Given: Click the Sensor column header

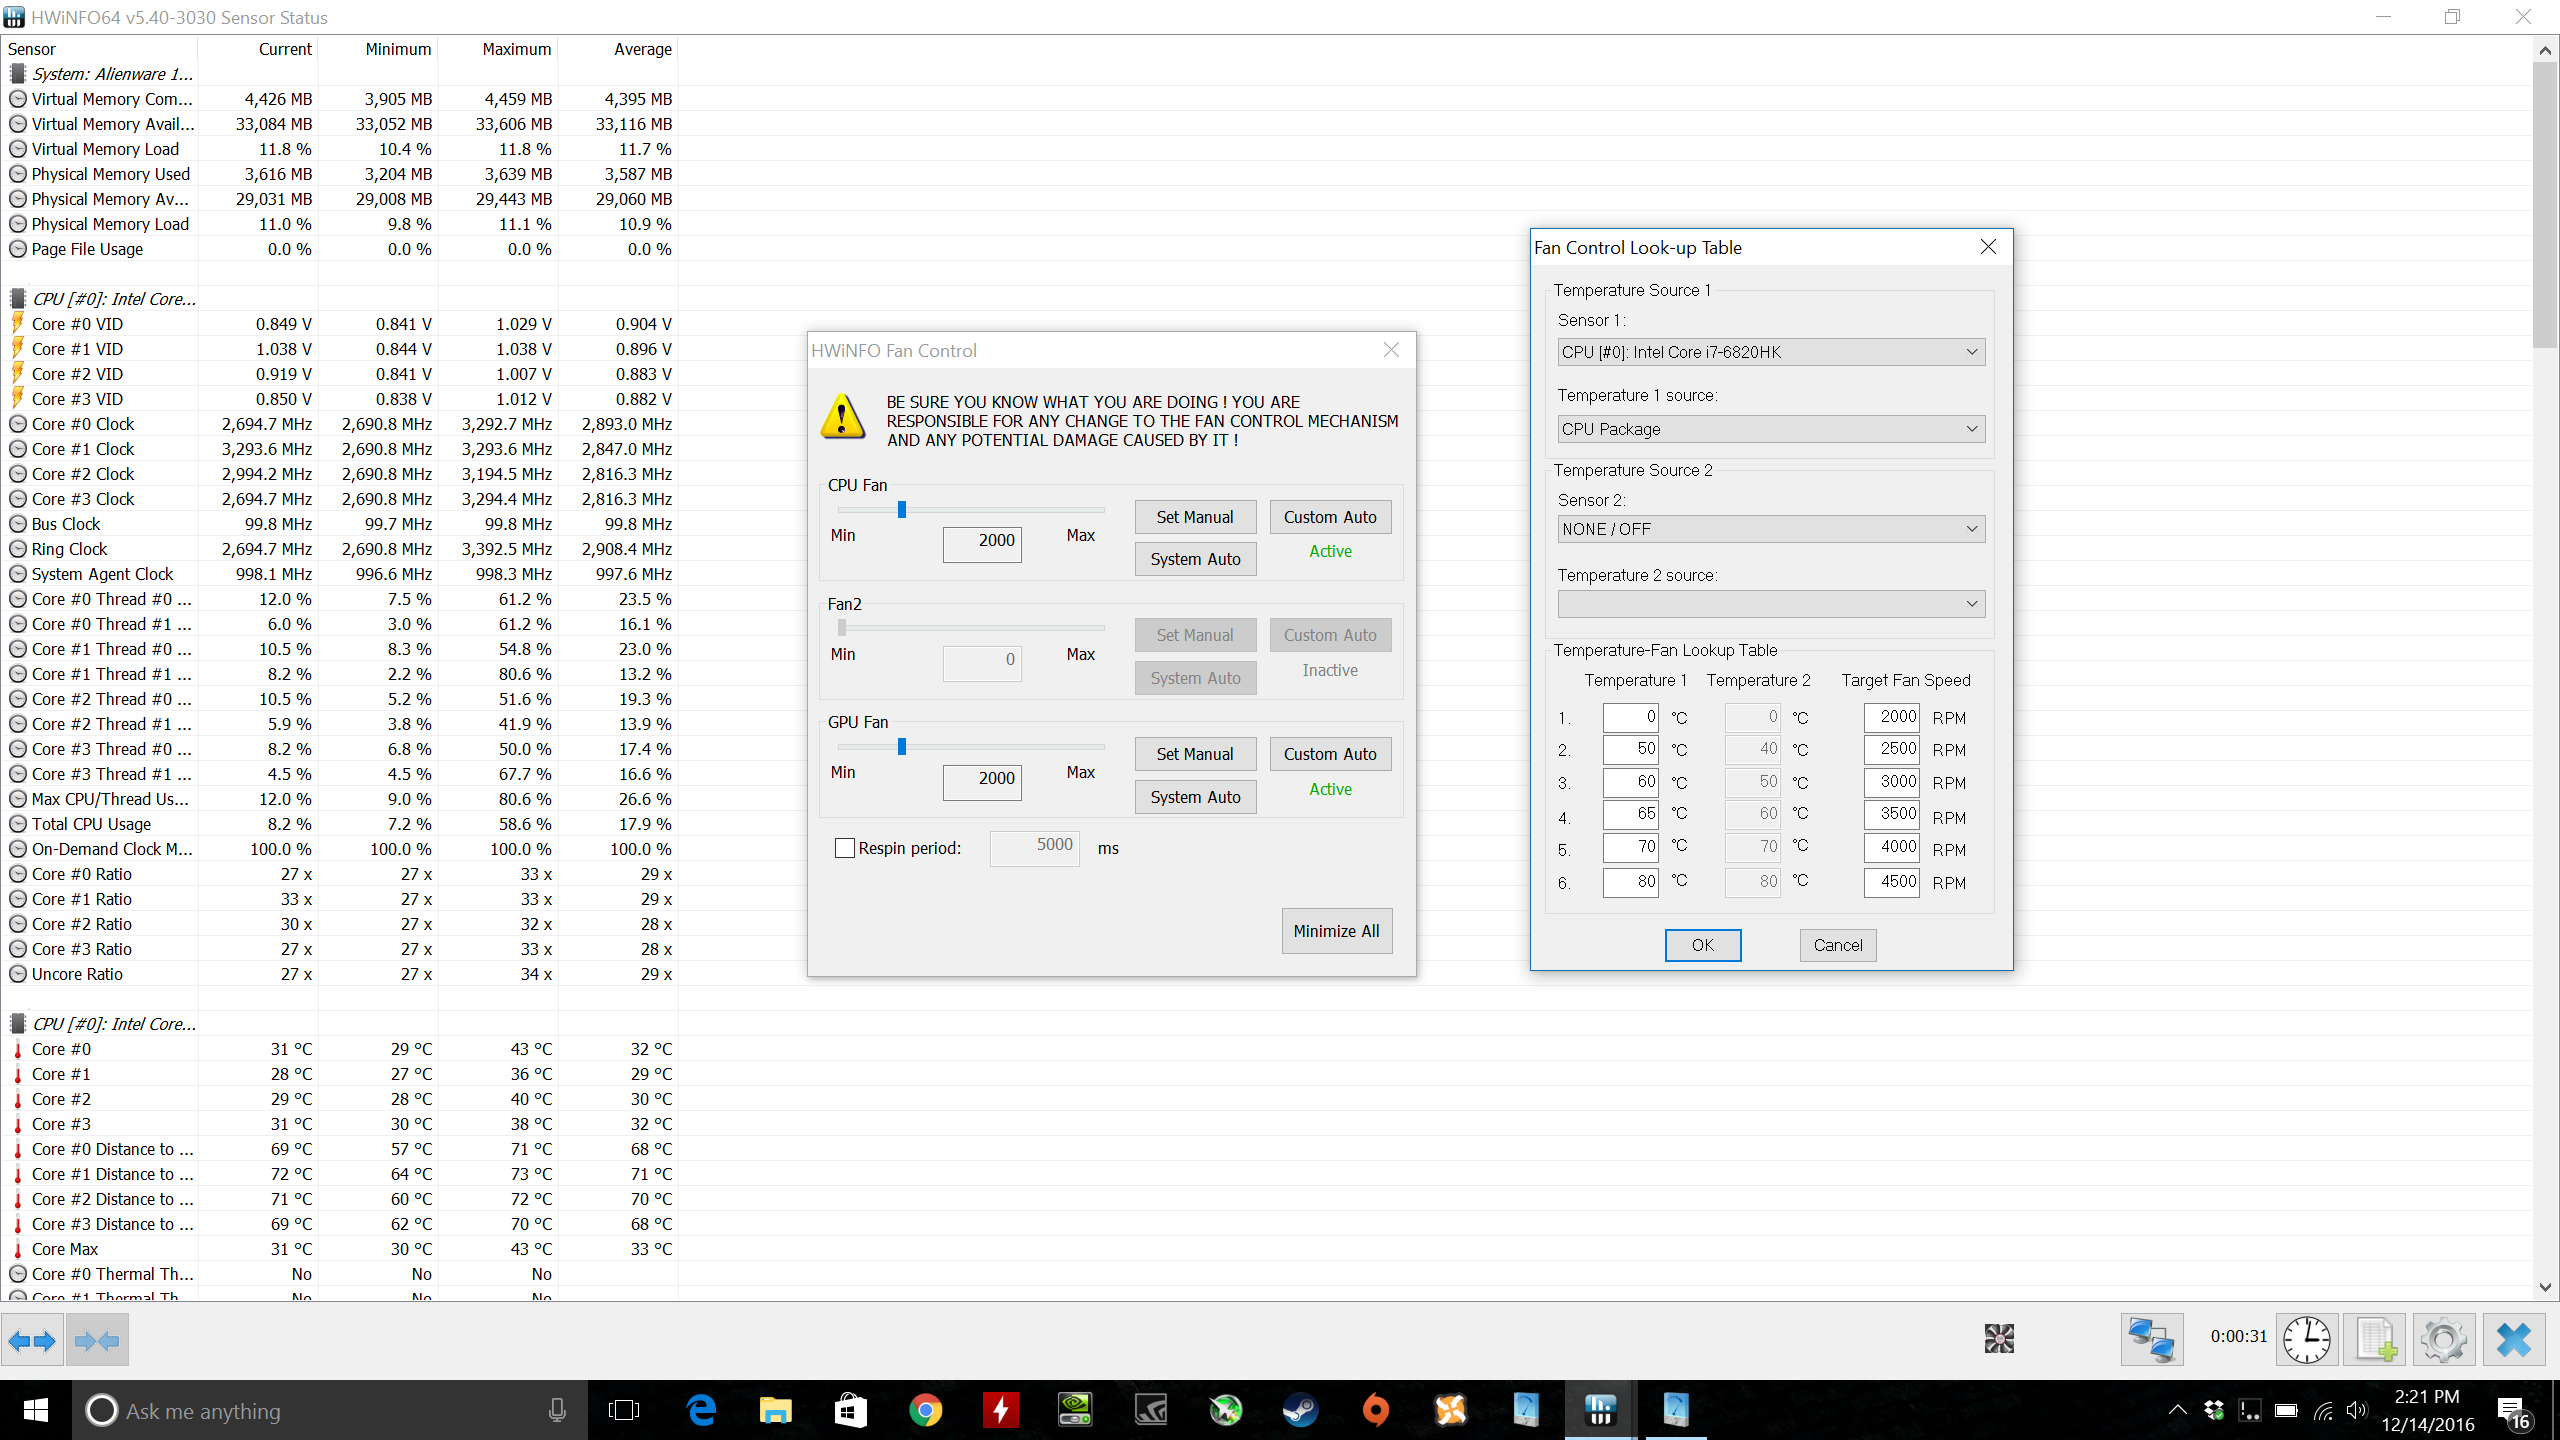Looking at the screenshot, I should click(x=99, y=49).
